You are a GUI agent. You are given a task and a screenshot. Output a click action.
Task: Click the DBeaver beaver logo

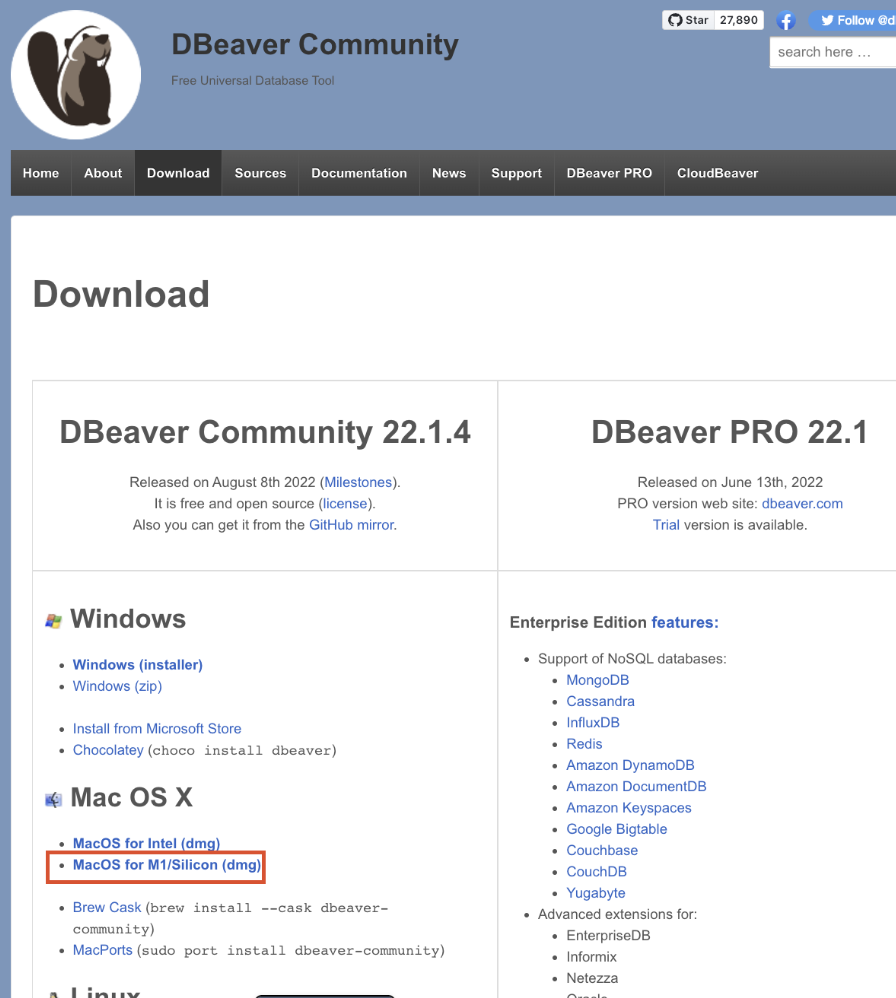coord(75,73)
